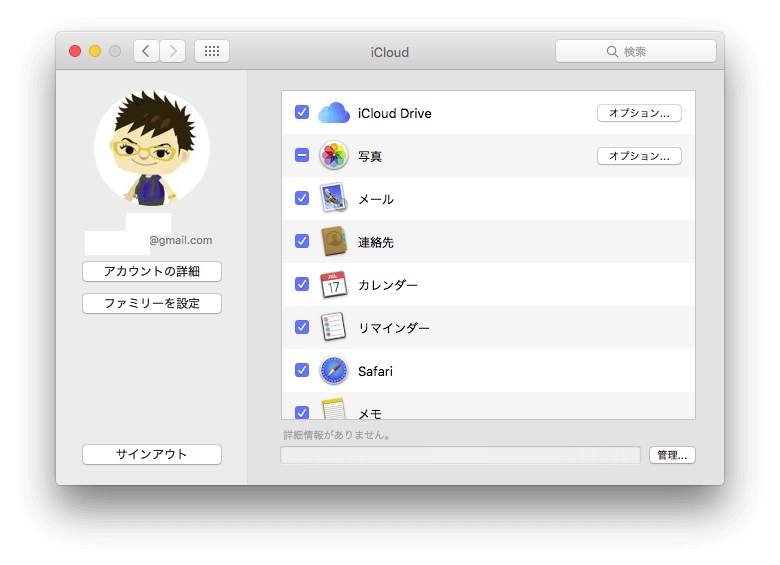Click the iCloud Drive cloud icon
This screenshot has height=565, width=780.
click(x=333, y=113)
